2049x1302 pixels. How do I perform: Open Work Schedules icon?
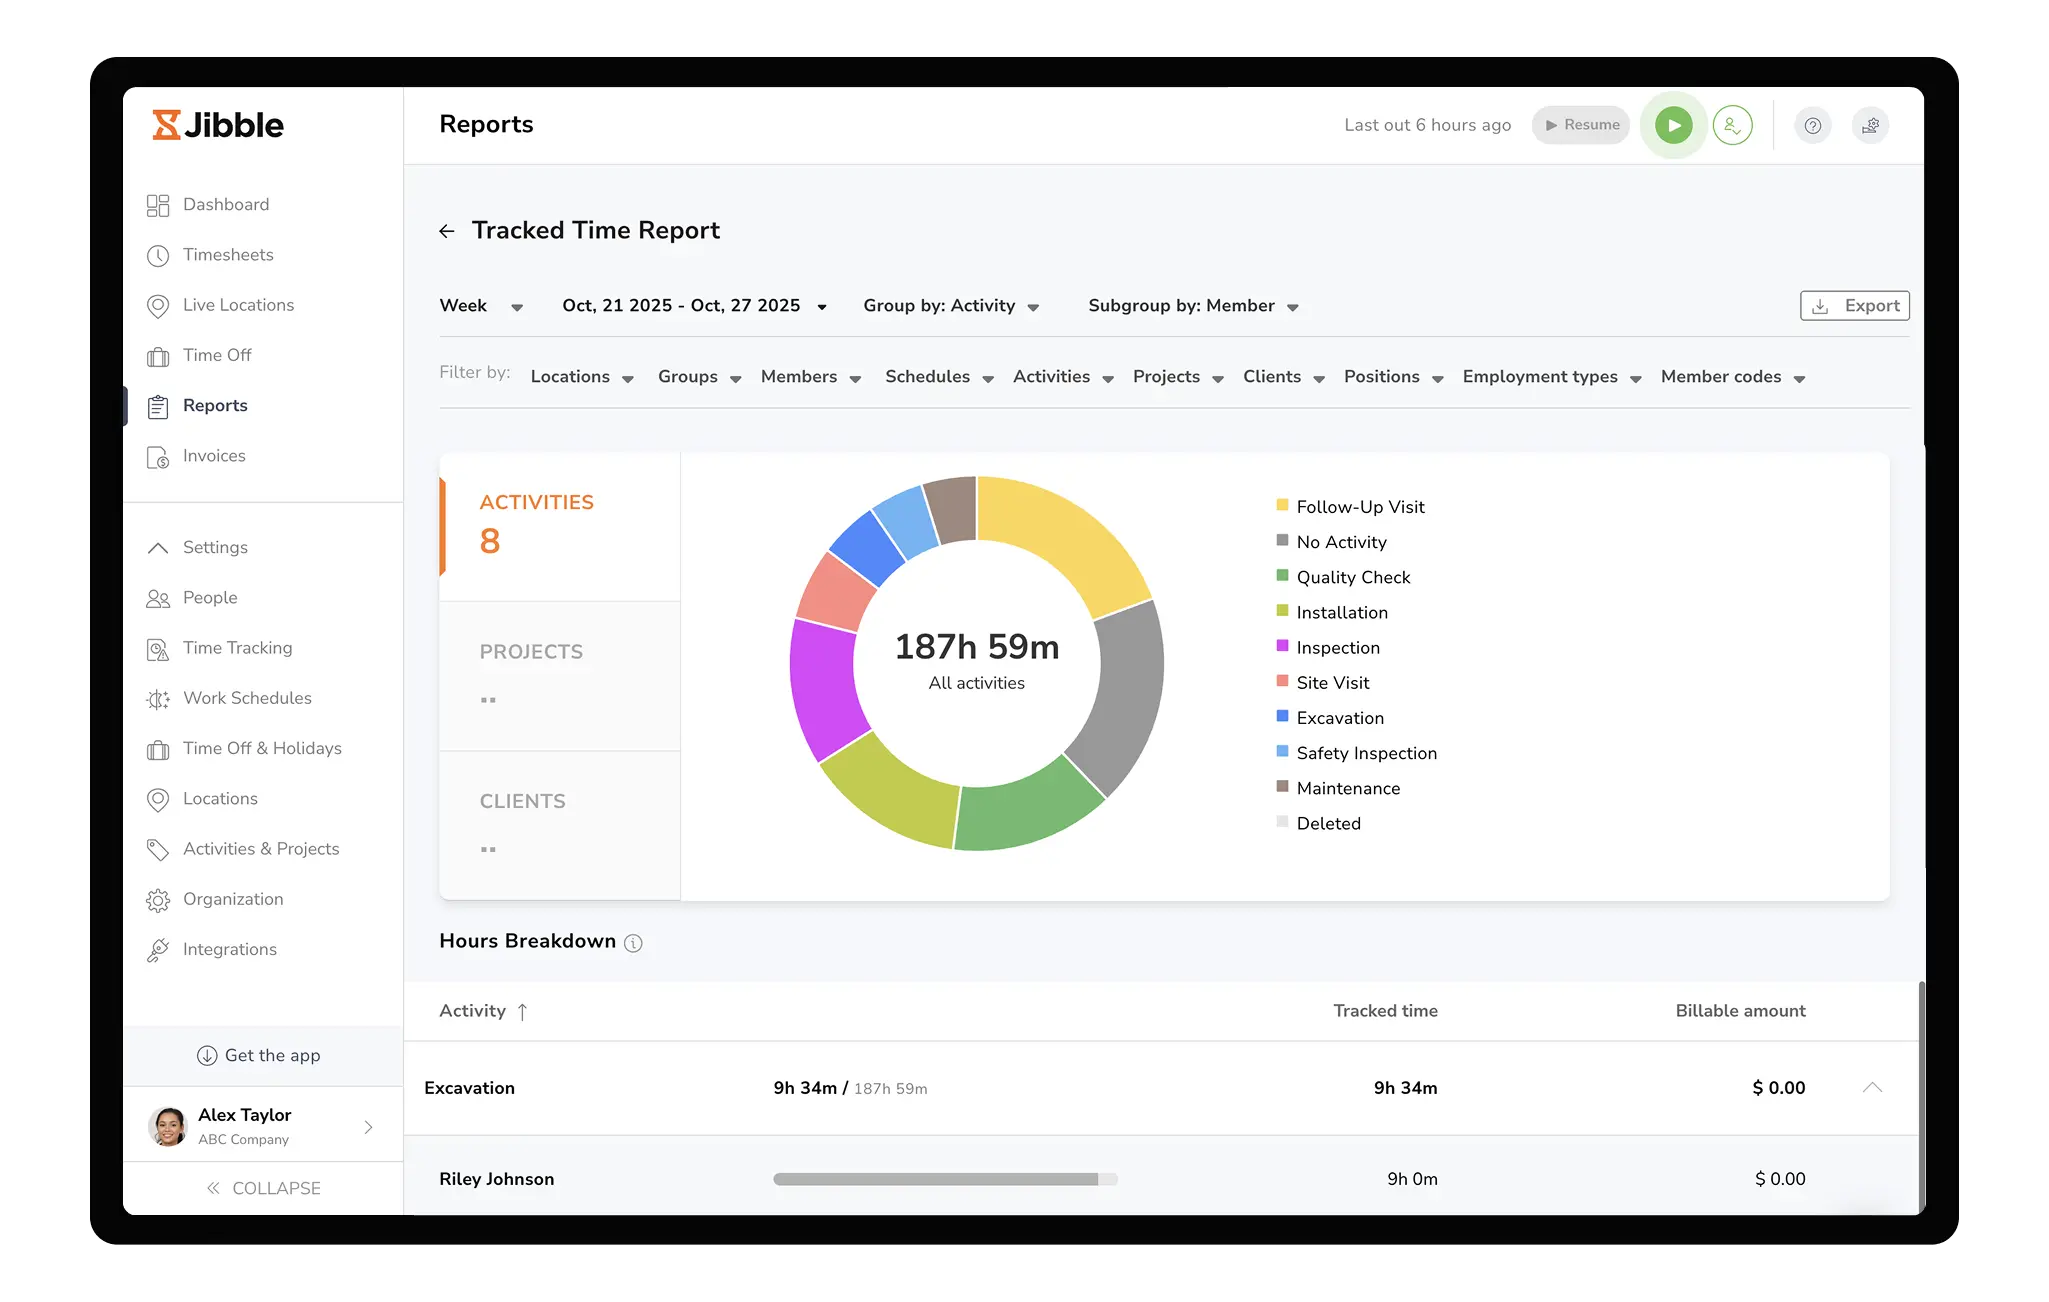tap(158, 699)
